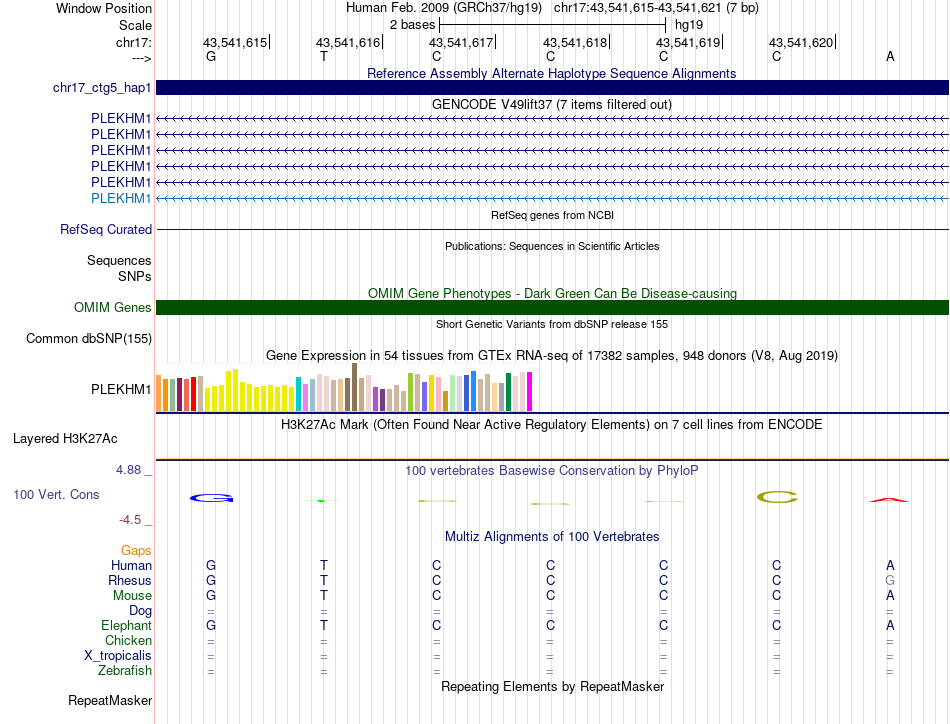950x724 pixels.
Task: Open the GTEx Gene Expression track title
Action: click(x=552, y=356)
